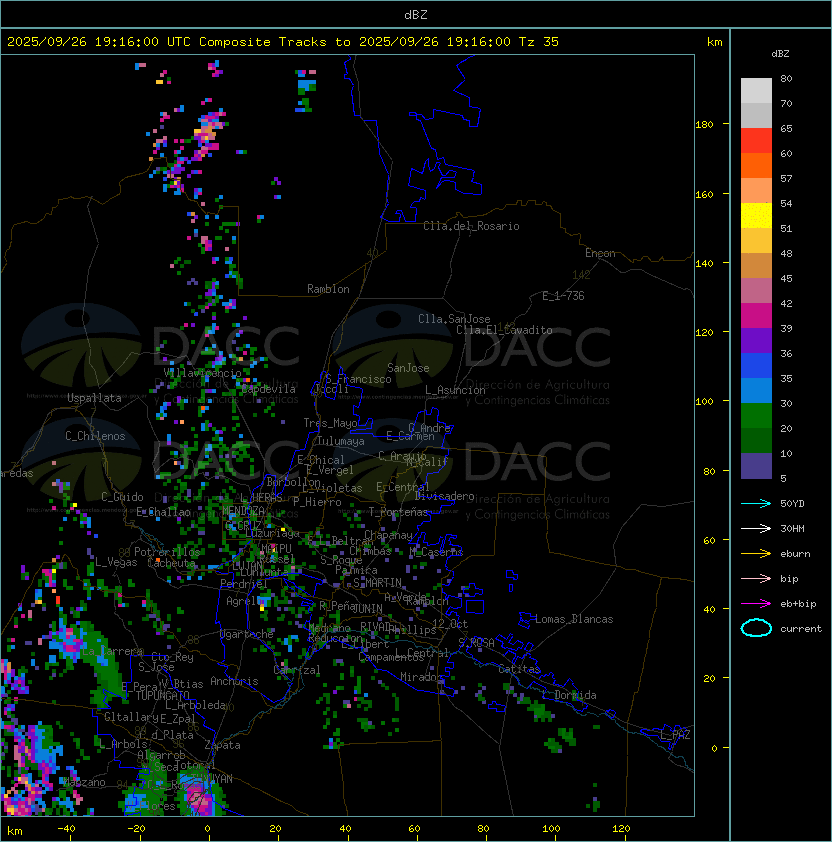Click the 'Tz 35' threshold value
The height and width of the screenshot is (842, 832).
click(539, 42)
